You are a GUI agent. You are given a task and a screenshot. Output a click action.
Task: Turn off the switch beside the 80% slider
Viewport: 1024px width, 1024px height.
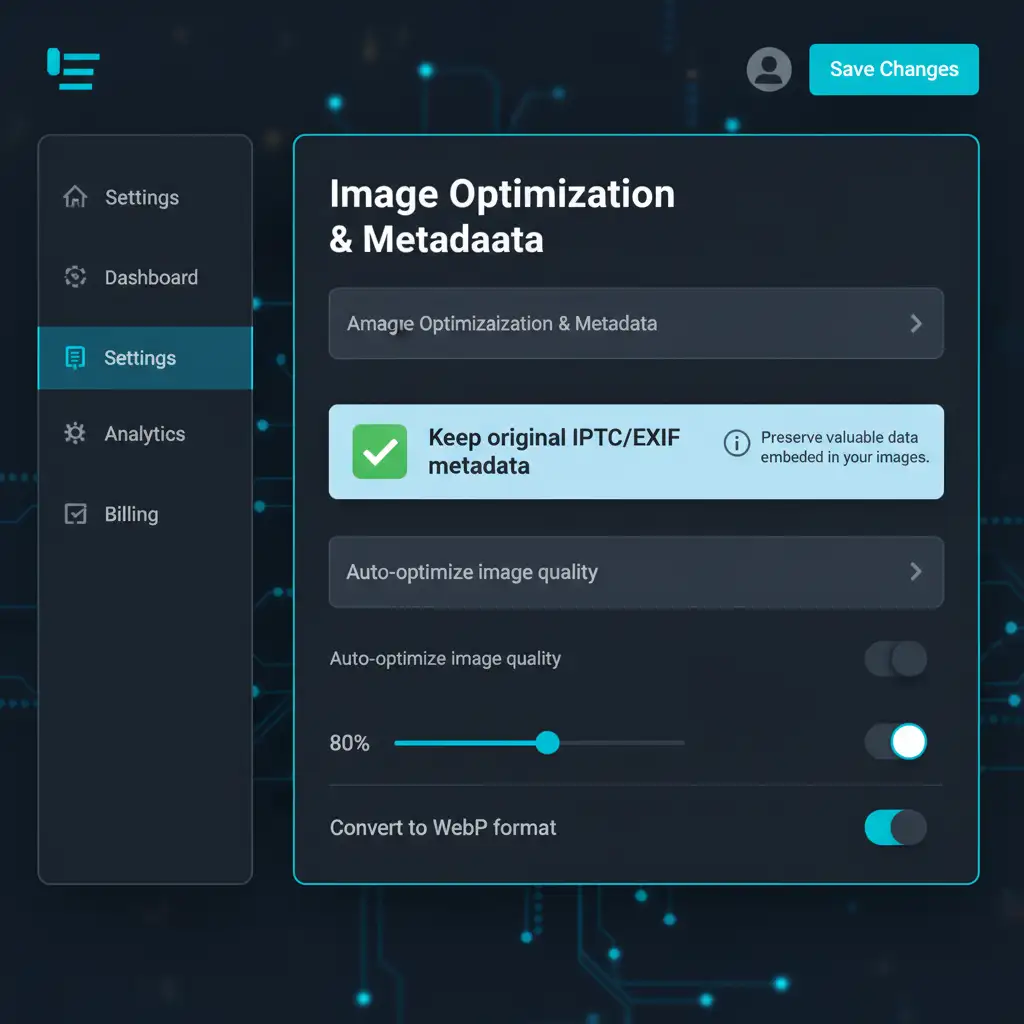[895, 742]
